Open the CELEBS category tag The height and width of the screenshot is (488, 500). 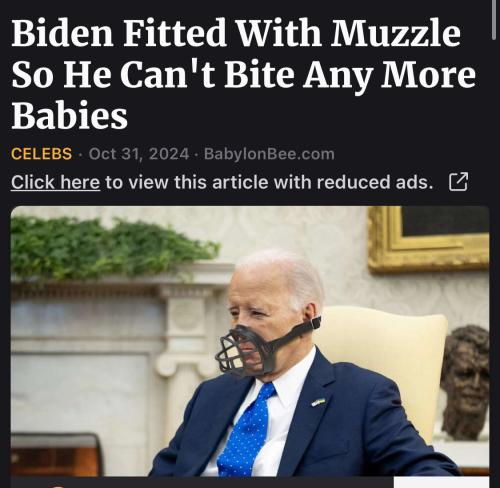[41, 154]
